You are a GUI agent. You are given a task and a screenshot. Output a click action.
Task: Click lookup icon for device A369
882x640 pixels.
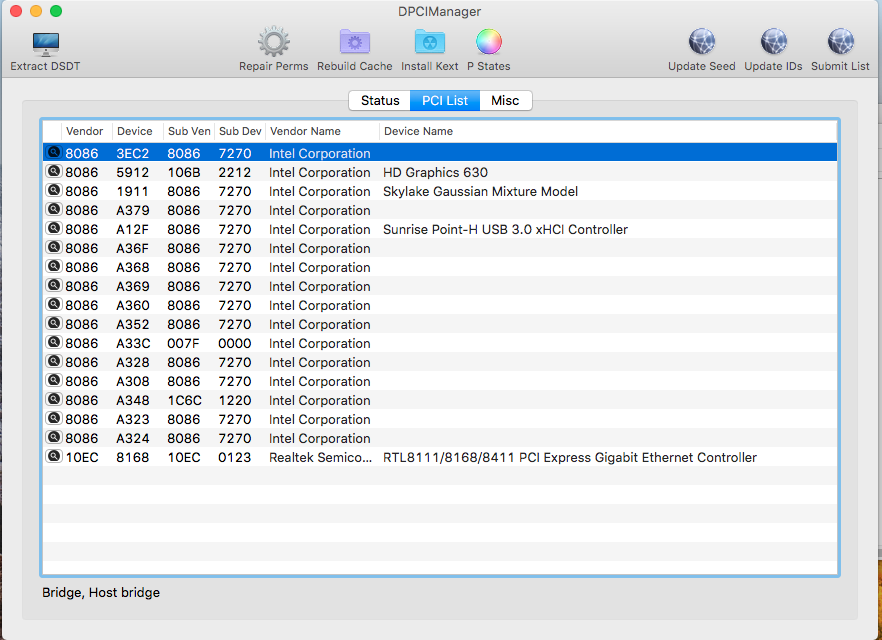click(x=53, y=286)
